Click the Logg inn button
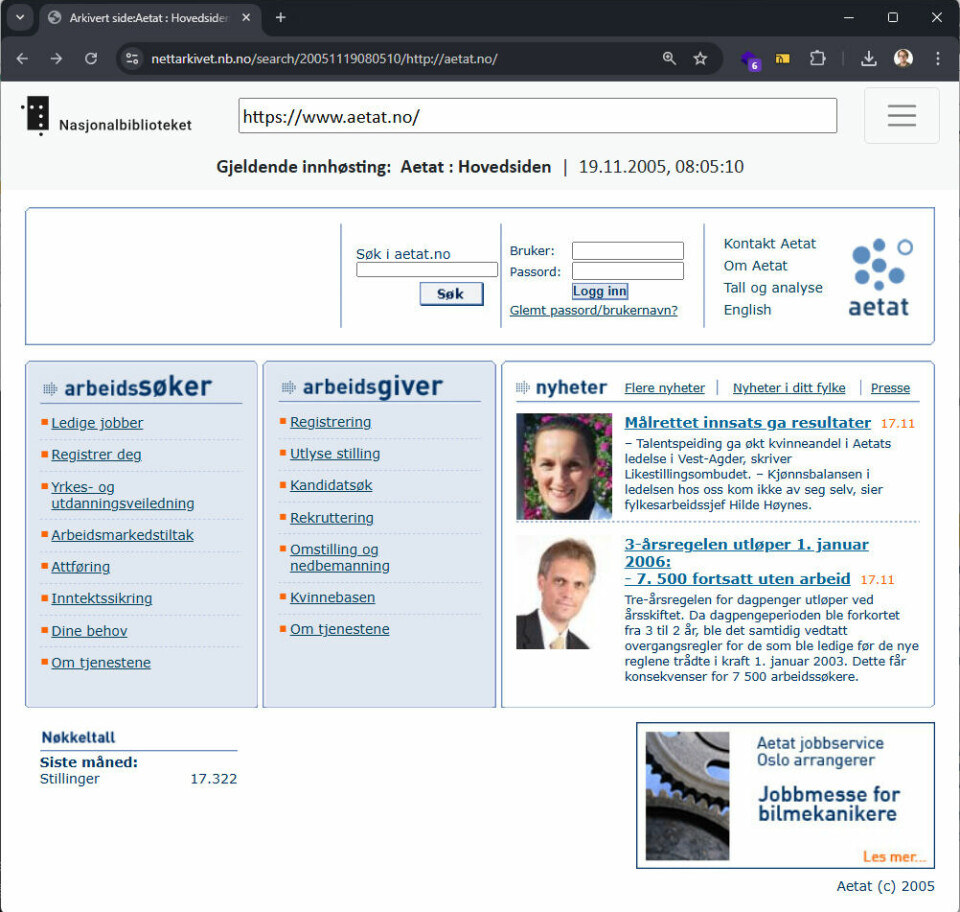This screenshot has width=960, height=912. (600, 291)
